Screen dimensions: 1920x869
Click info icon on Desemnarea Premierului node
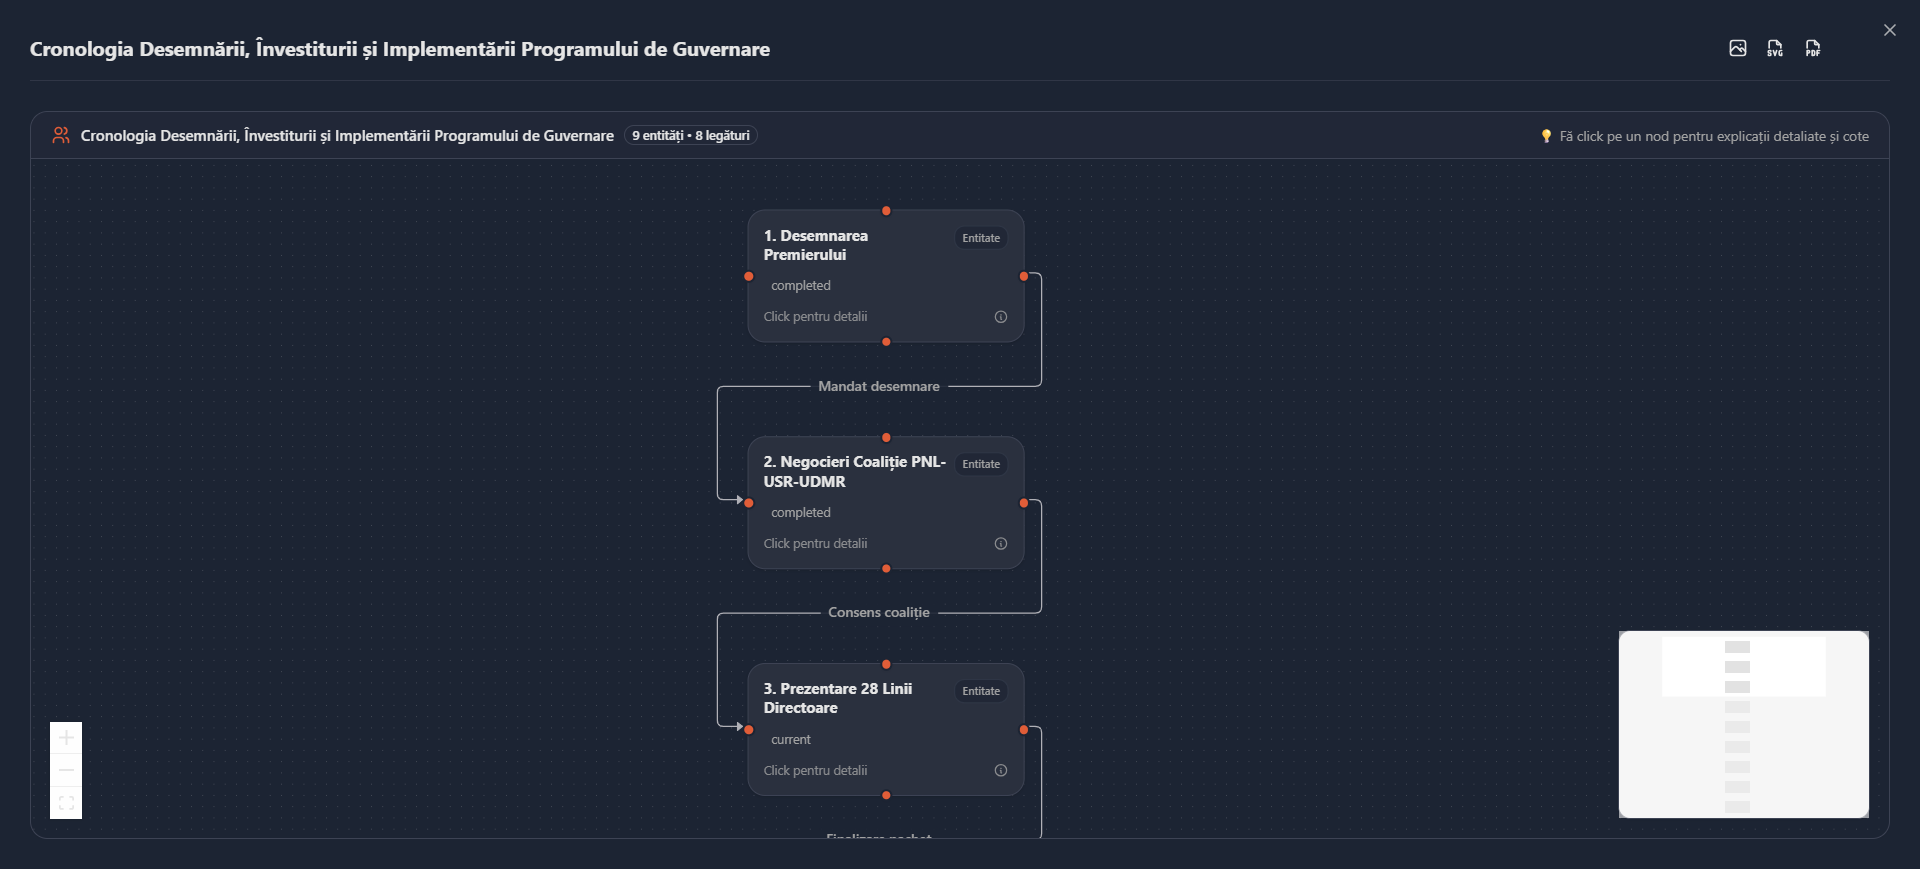pos(1001,317)
